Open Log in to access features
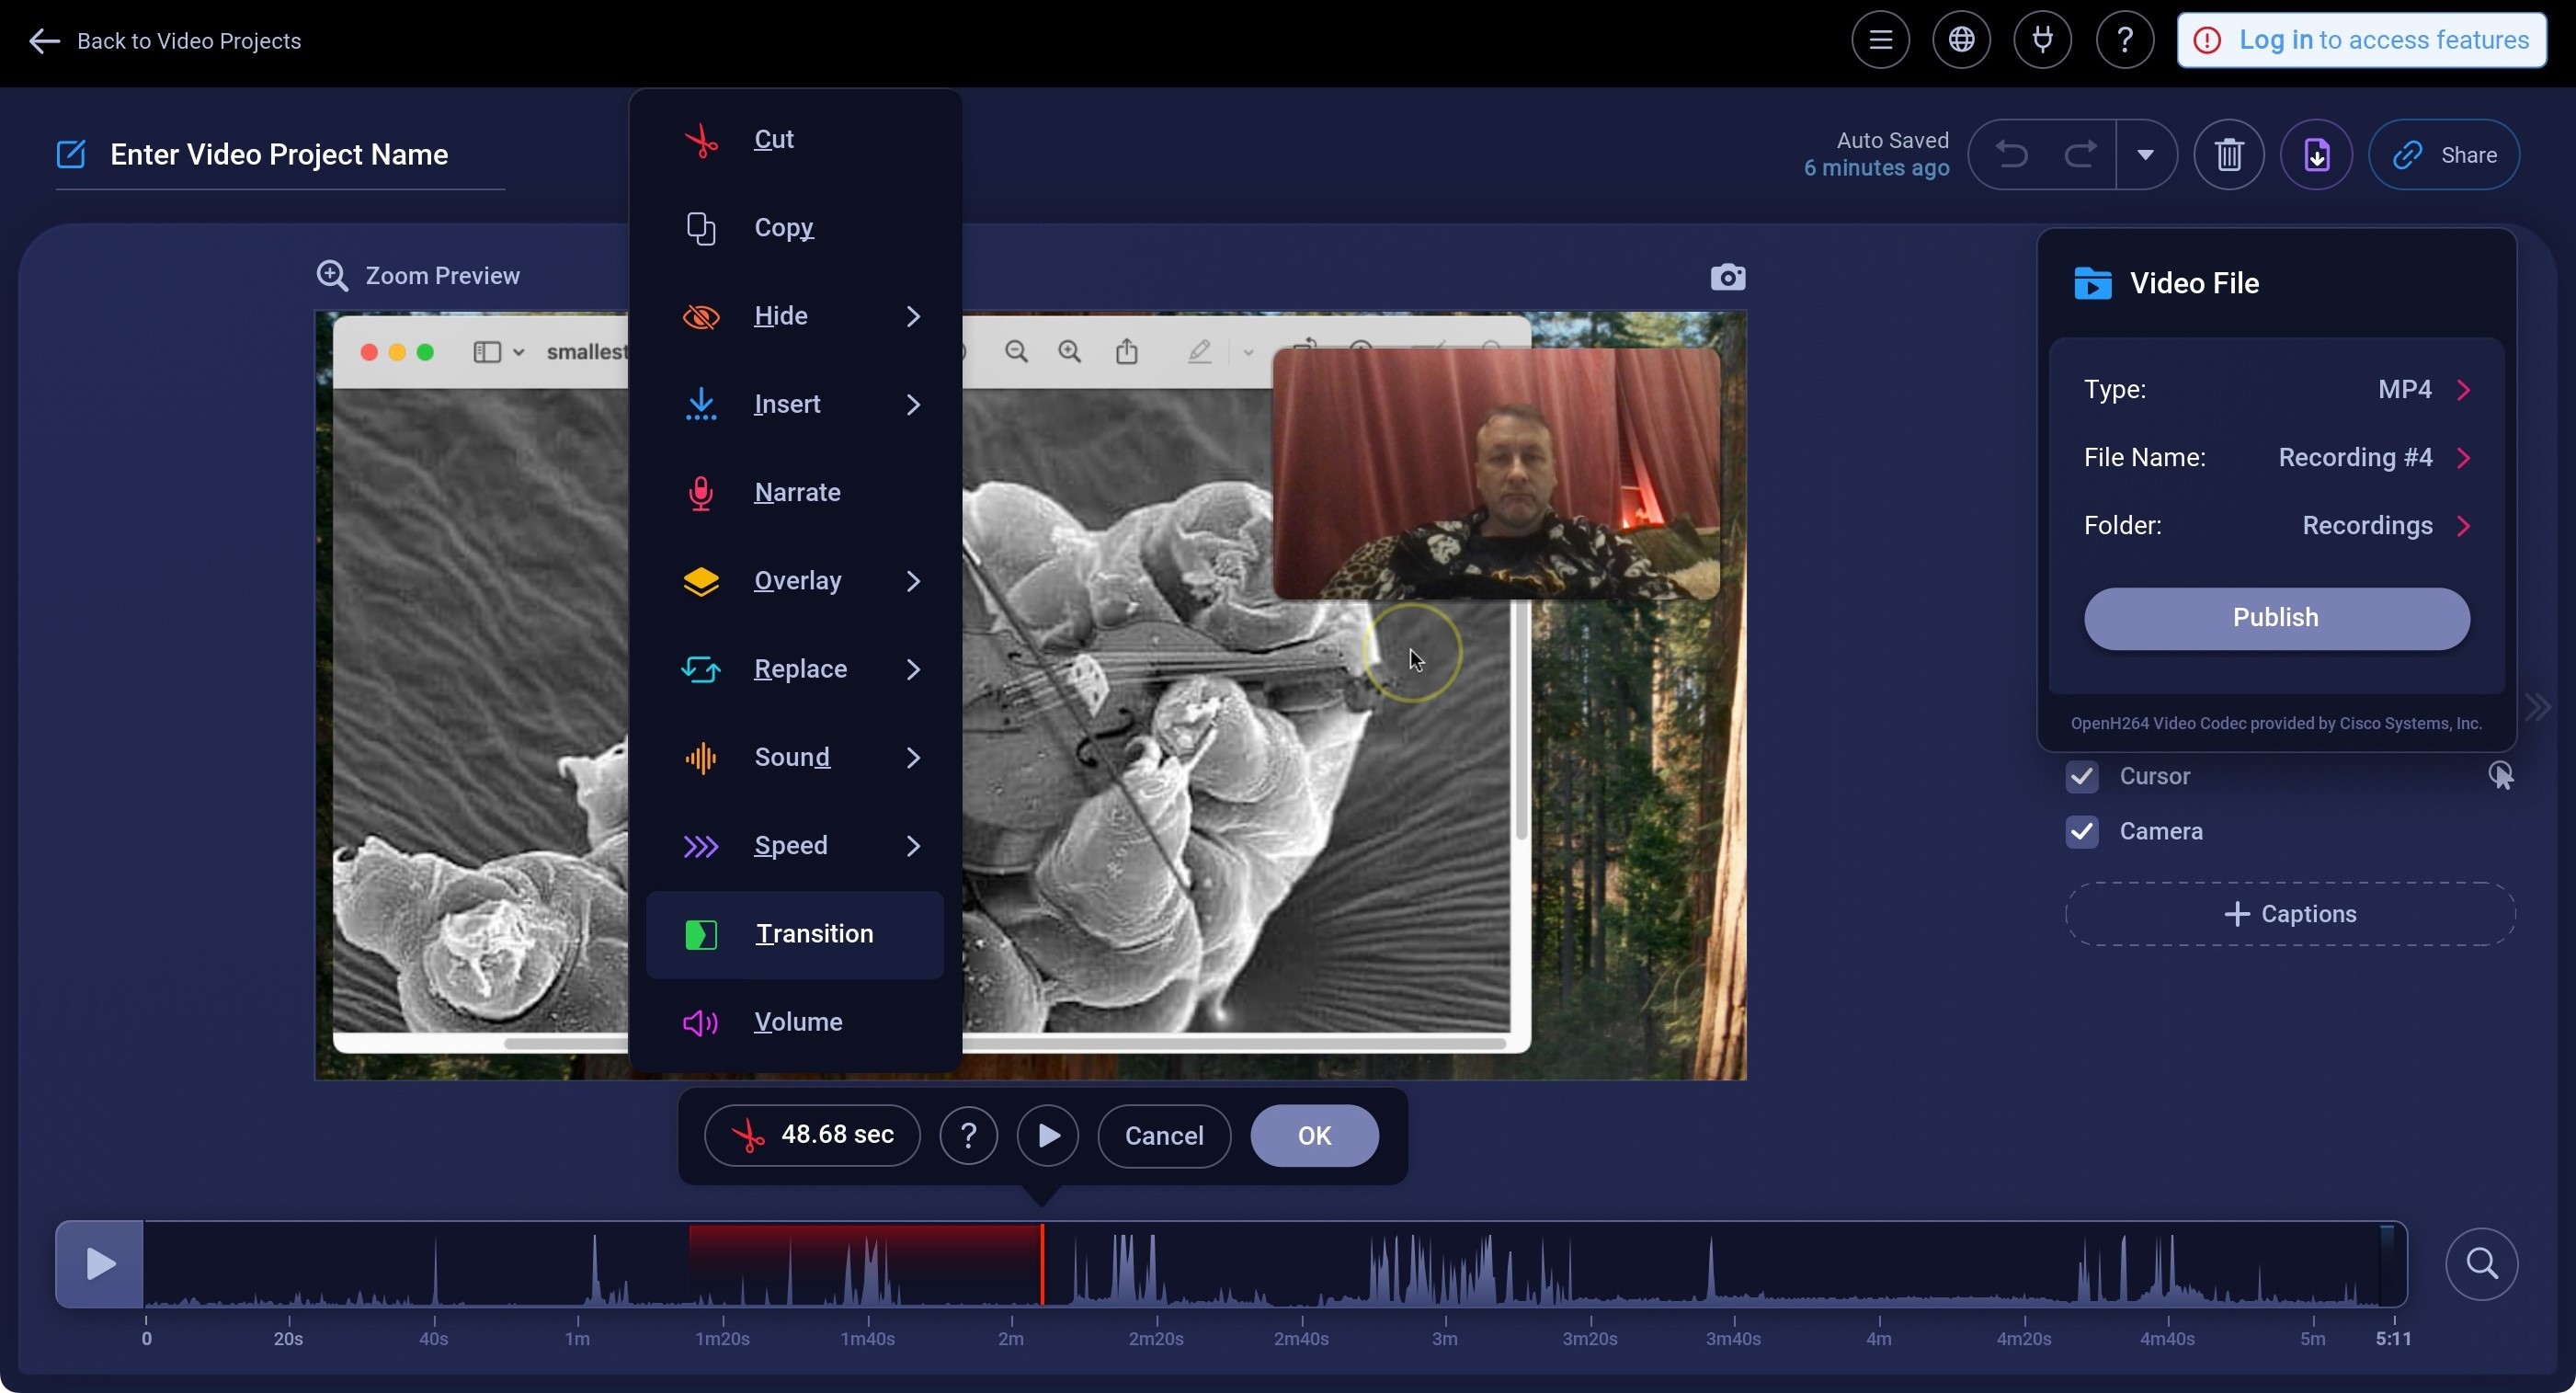 tap(2360, 40)
